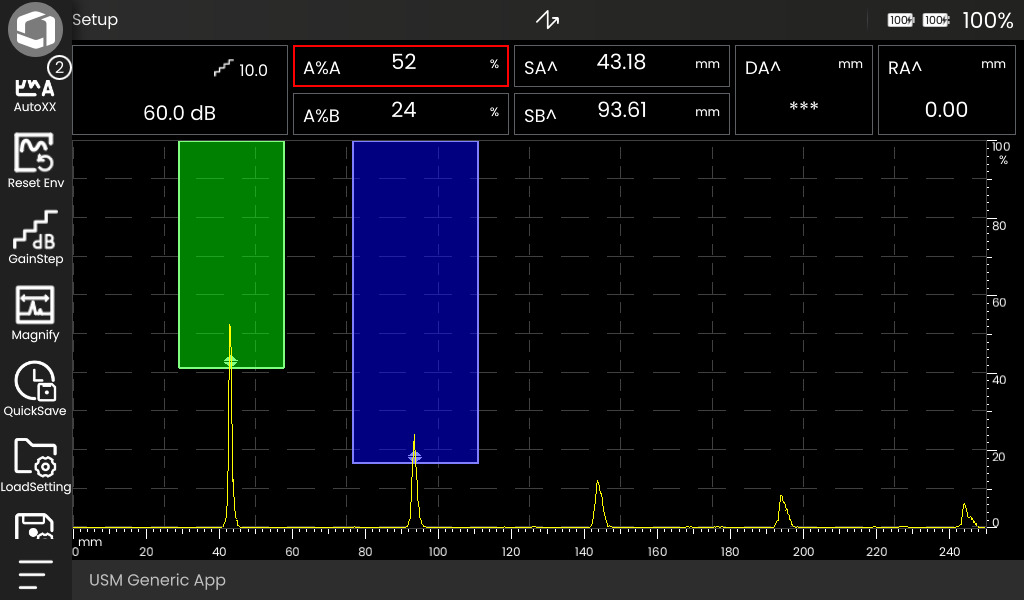The width and height of the screenshot is (1024, 600).
Task: Open the main cube logo menu
Action: click(35, 29)
